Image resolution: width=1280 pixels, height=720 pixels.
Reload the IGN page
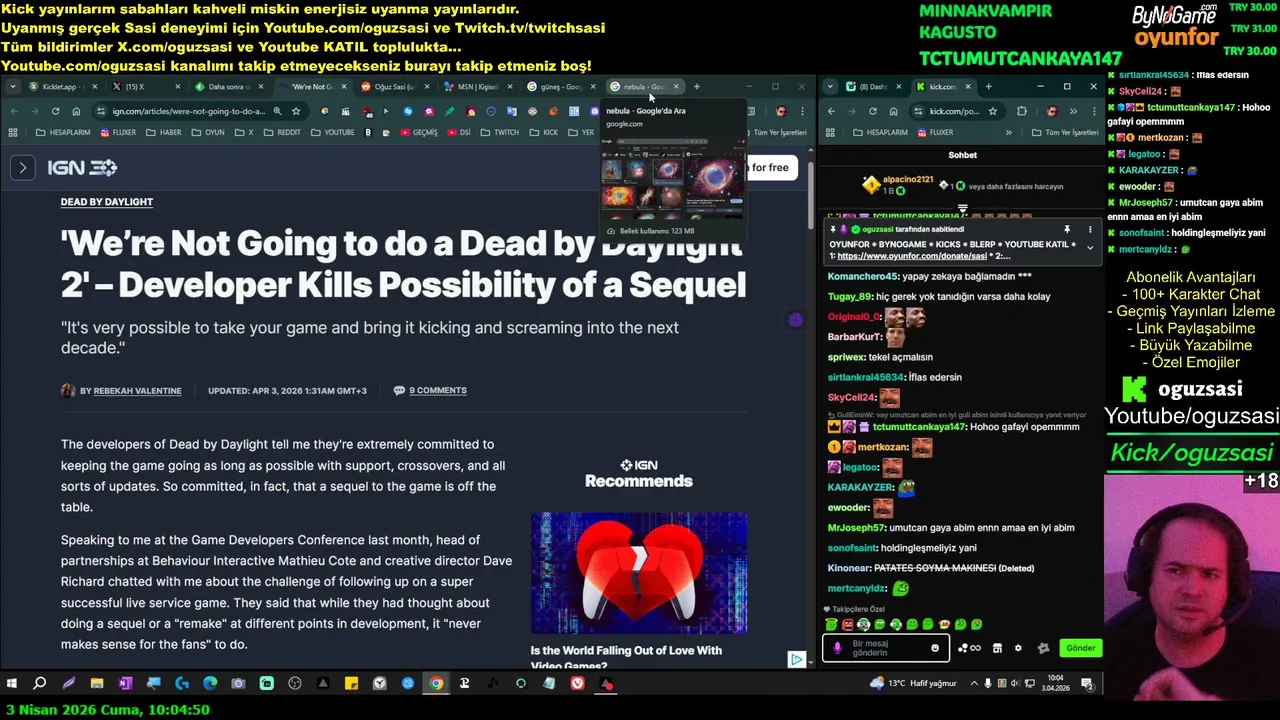click(56, 111)
